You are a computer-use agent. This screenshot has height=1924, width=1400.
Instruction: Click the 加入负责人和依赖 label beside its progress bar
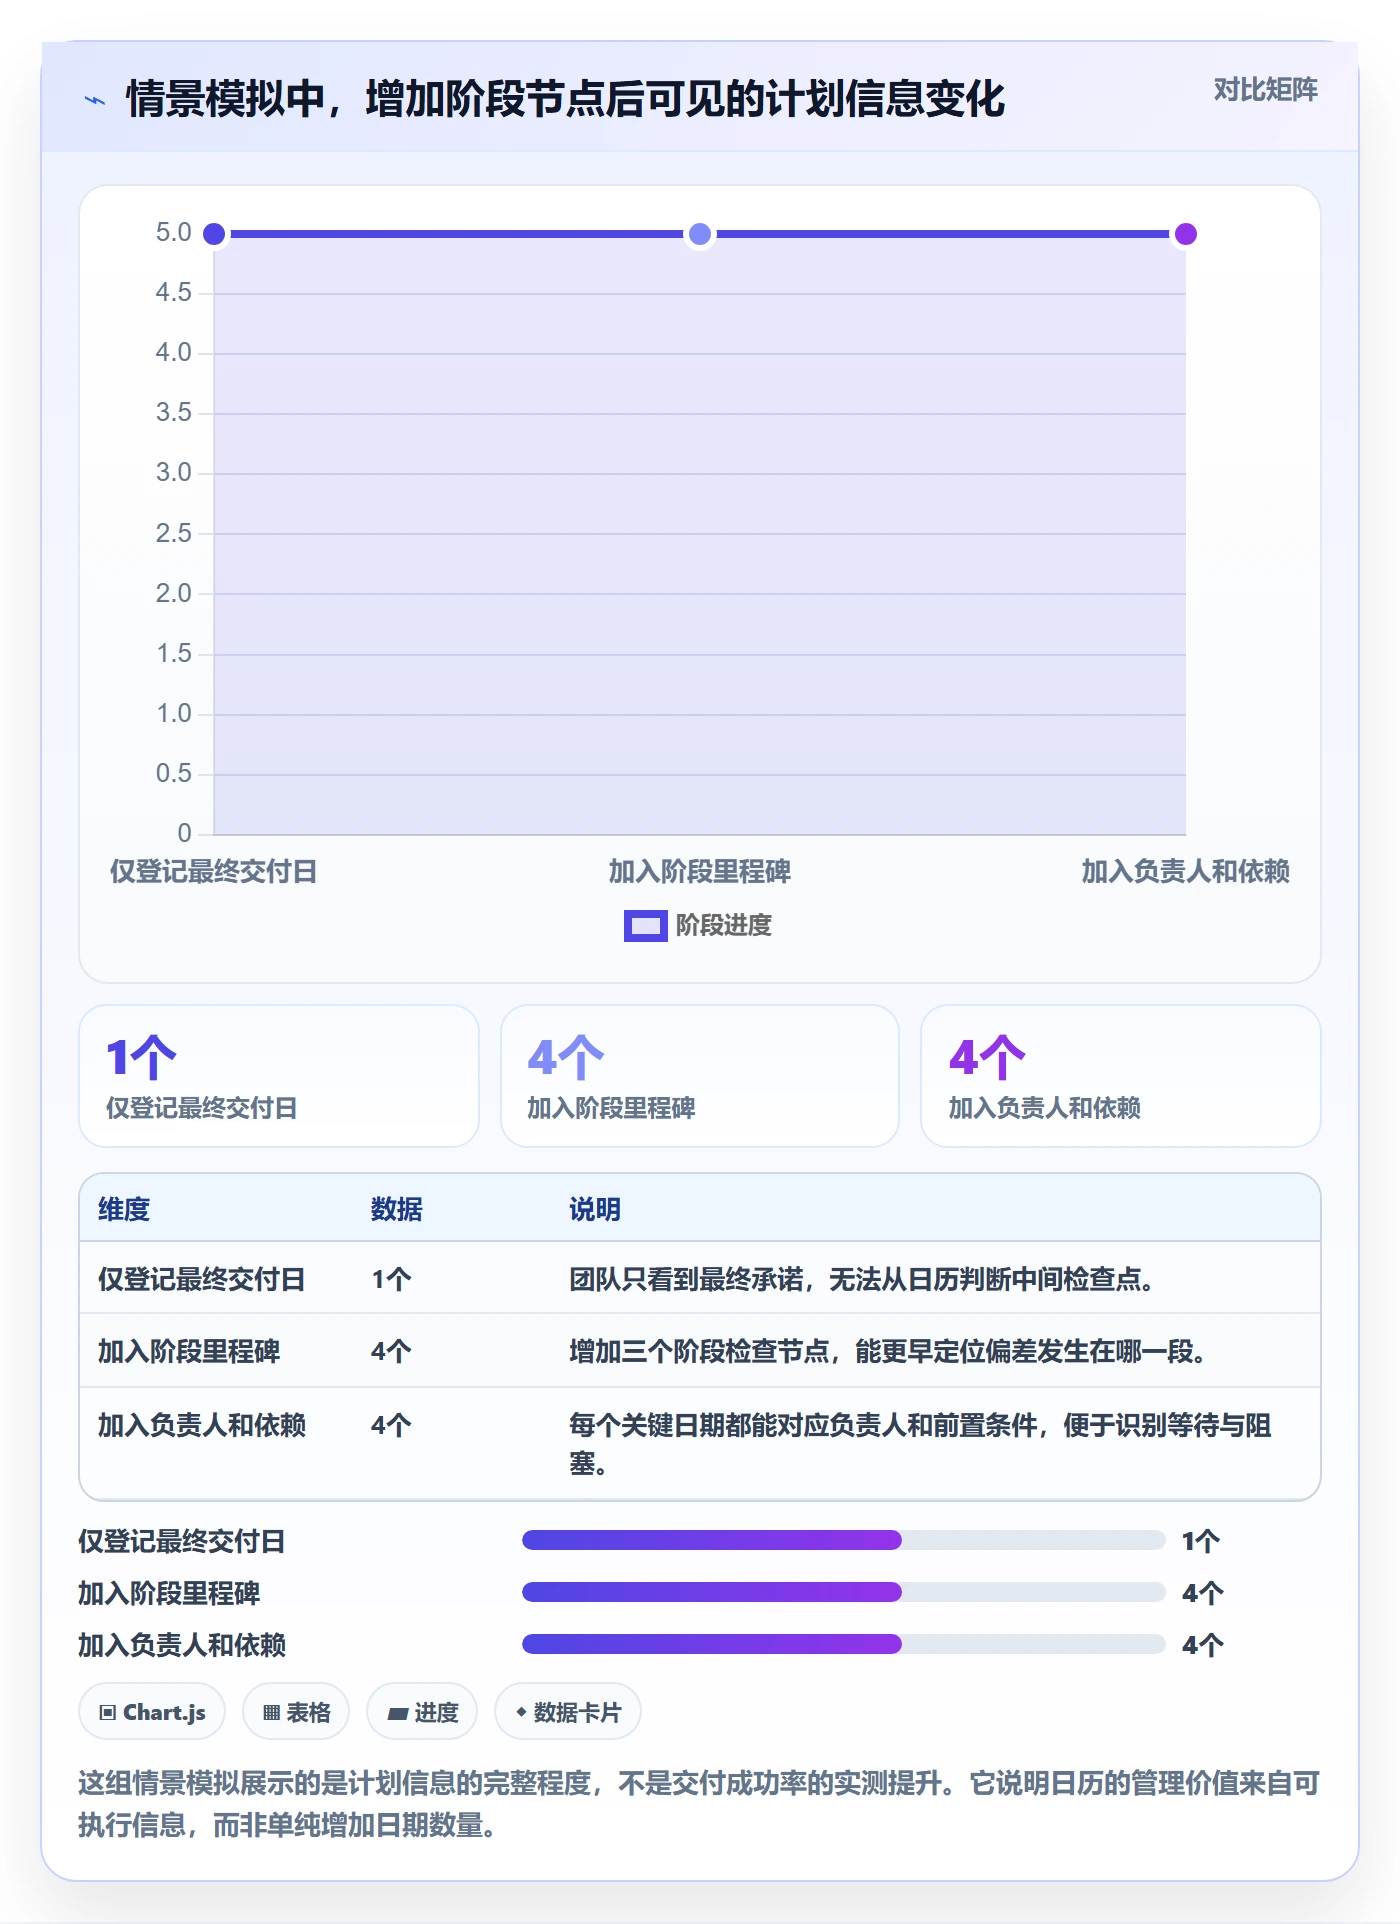click(x=182, y=1645)
